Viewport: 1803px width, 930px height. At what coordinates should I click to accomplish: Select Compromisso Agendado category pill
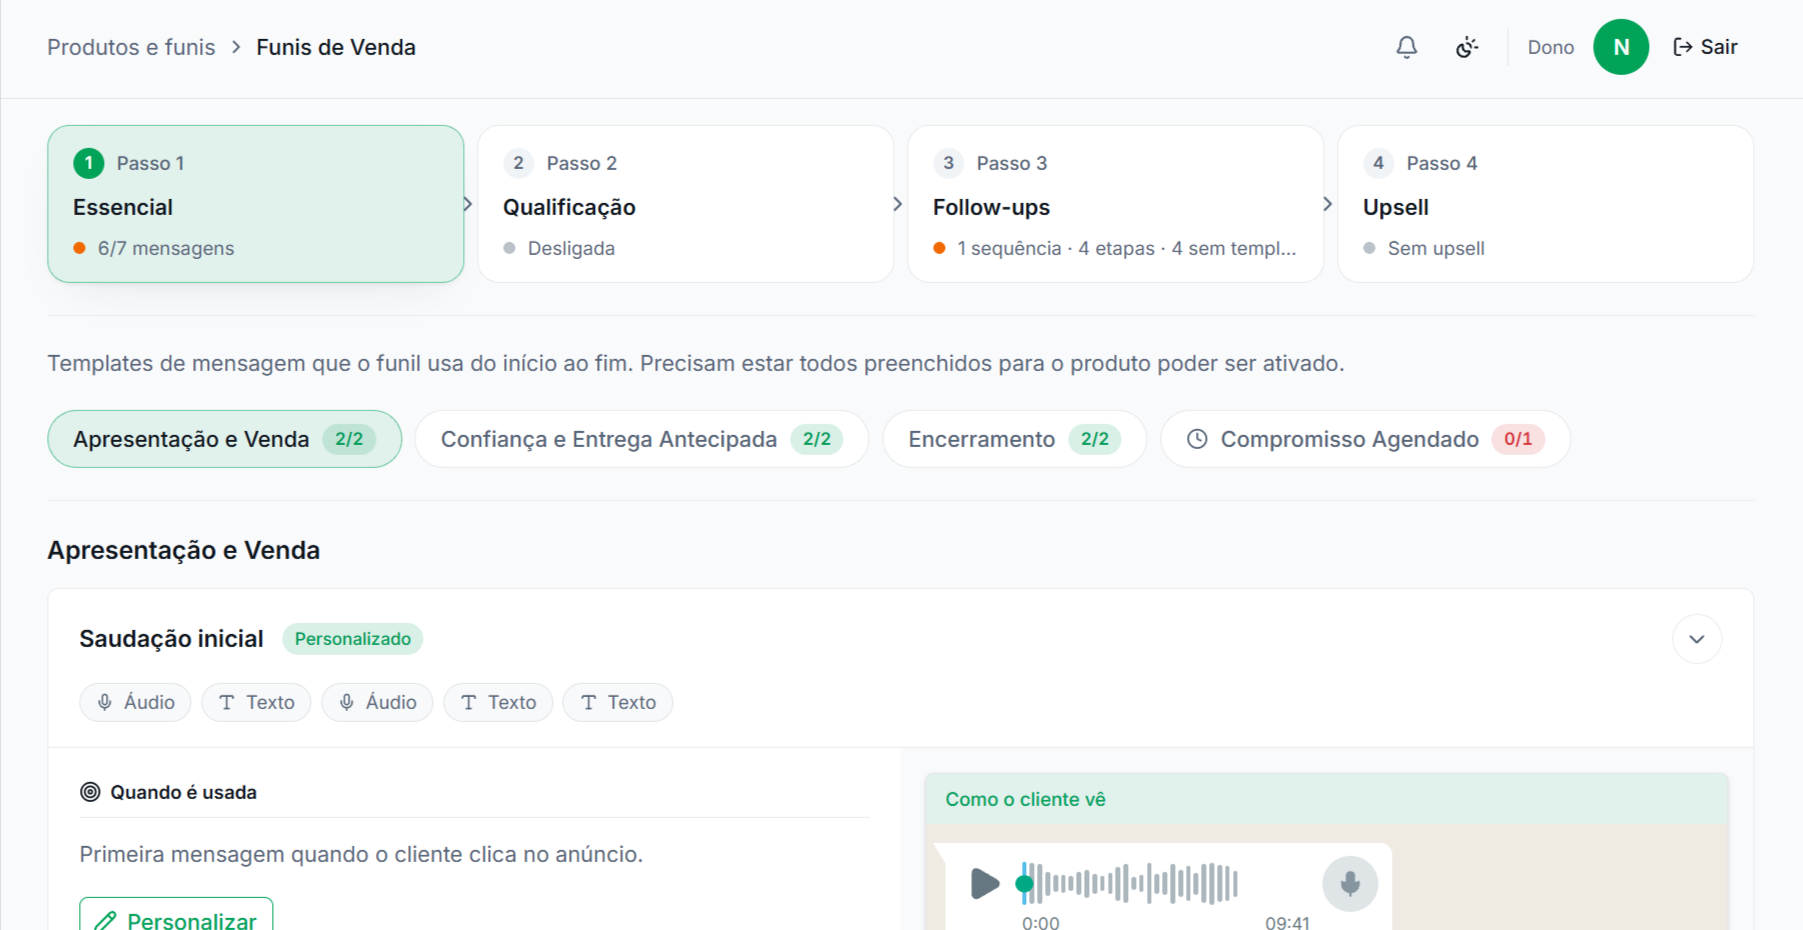click(x=1365, y=439)
